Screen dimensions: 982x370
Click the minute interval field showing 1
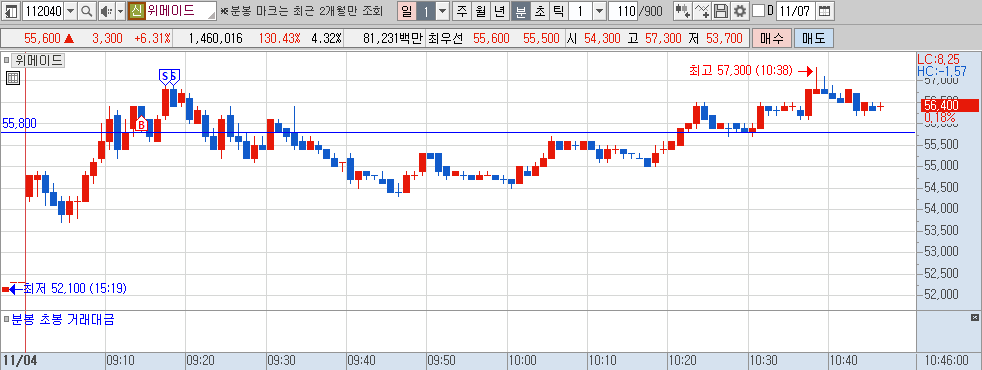[581, 11]
